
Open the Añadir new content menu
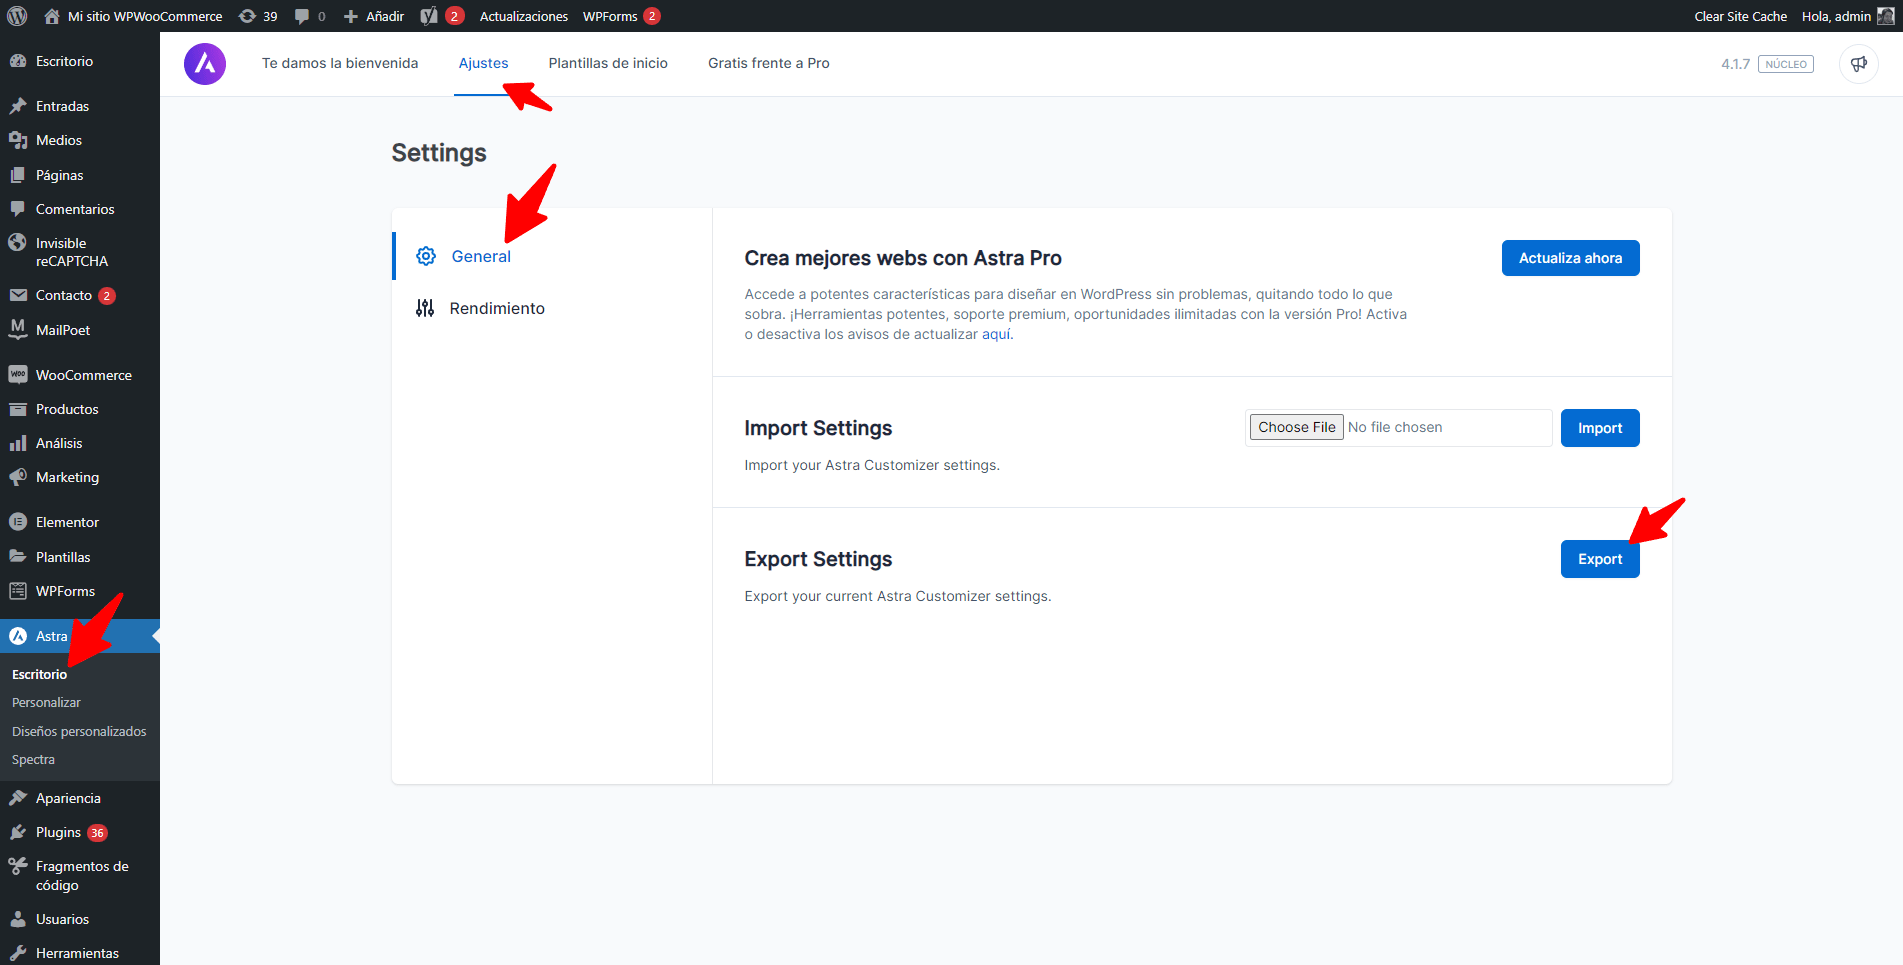click(x=374, y=16)
